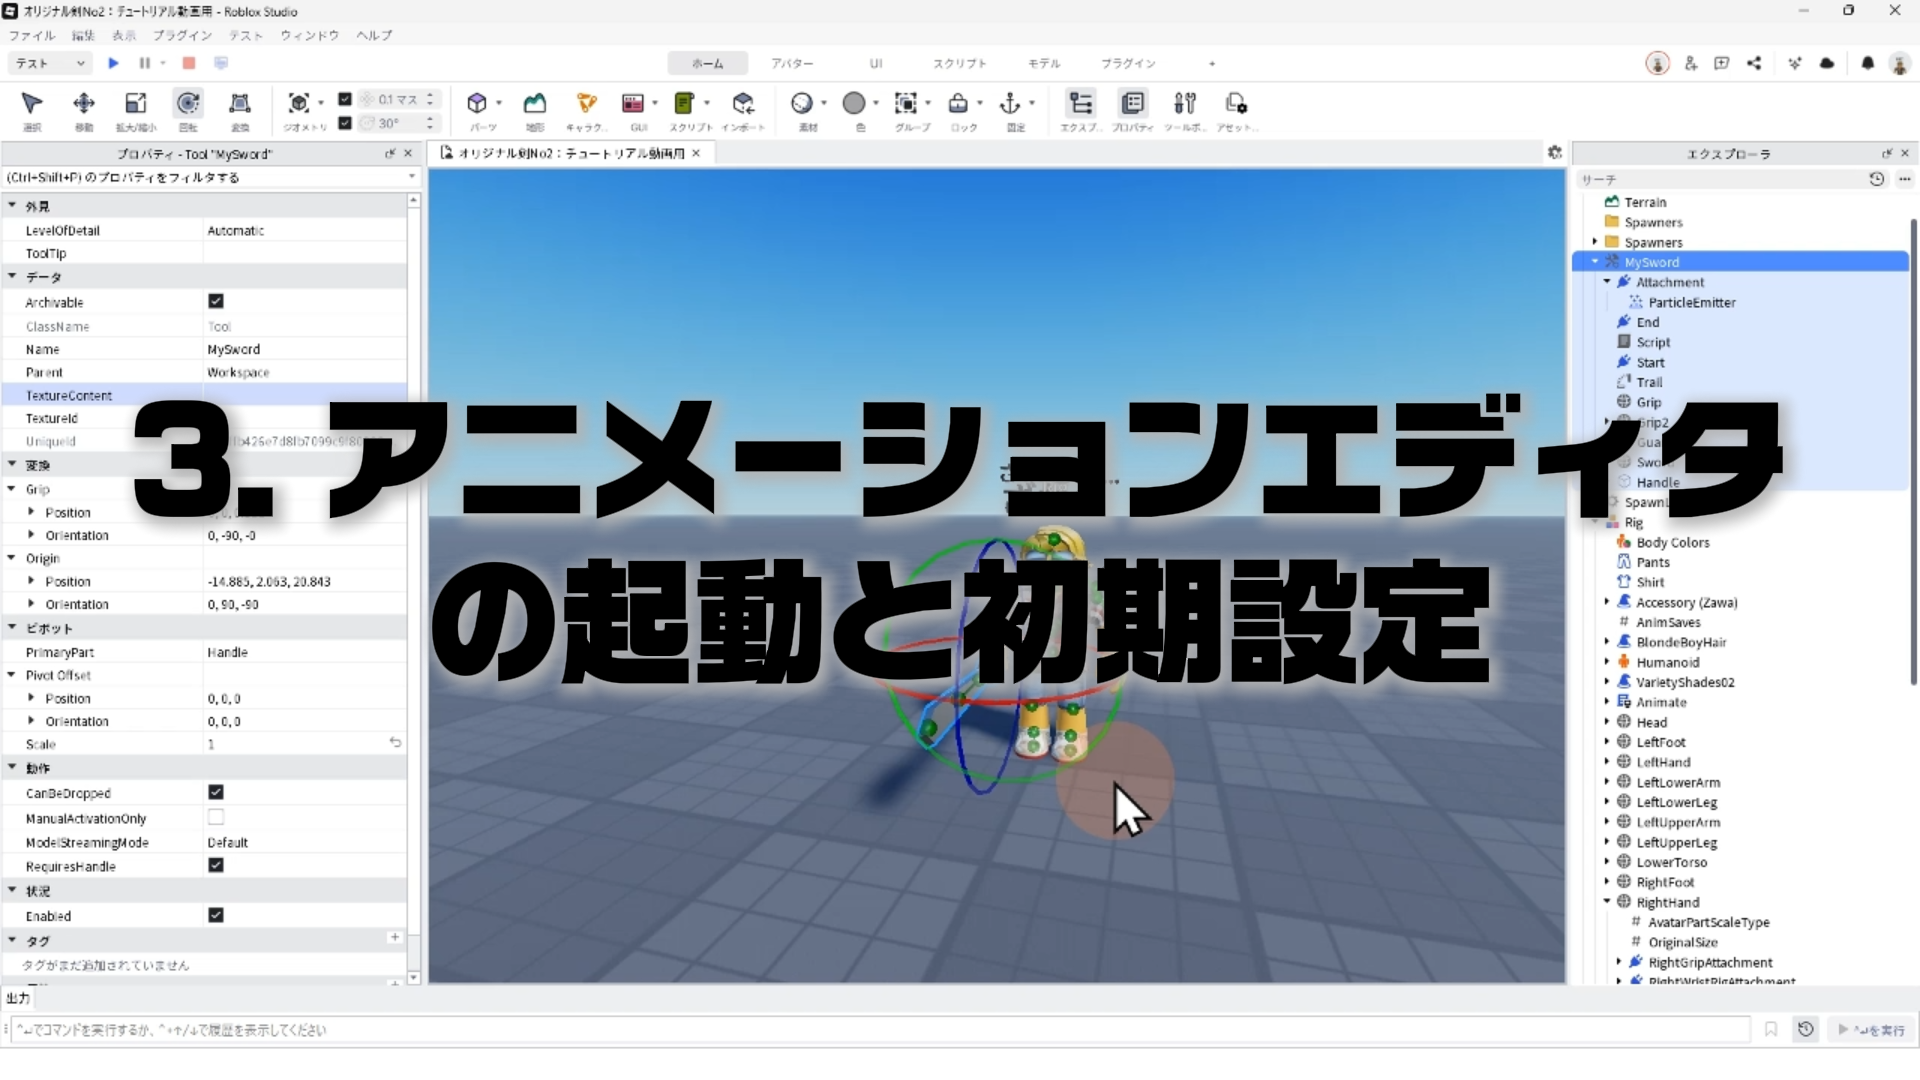Click the Run command (を実行) button
Image resolution: width=1920 pixels, height=1080 pixels.
coord(1872,1029)
